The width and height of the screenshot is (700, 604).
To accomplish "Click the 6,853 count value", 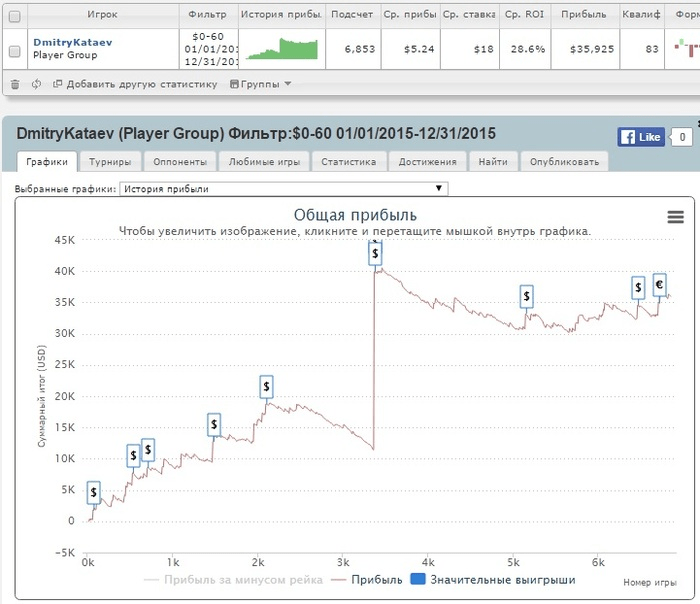I will tap(360, 49).
